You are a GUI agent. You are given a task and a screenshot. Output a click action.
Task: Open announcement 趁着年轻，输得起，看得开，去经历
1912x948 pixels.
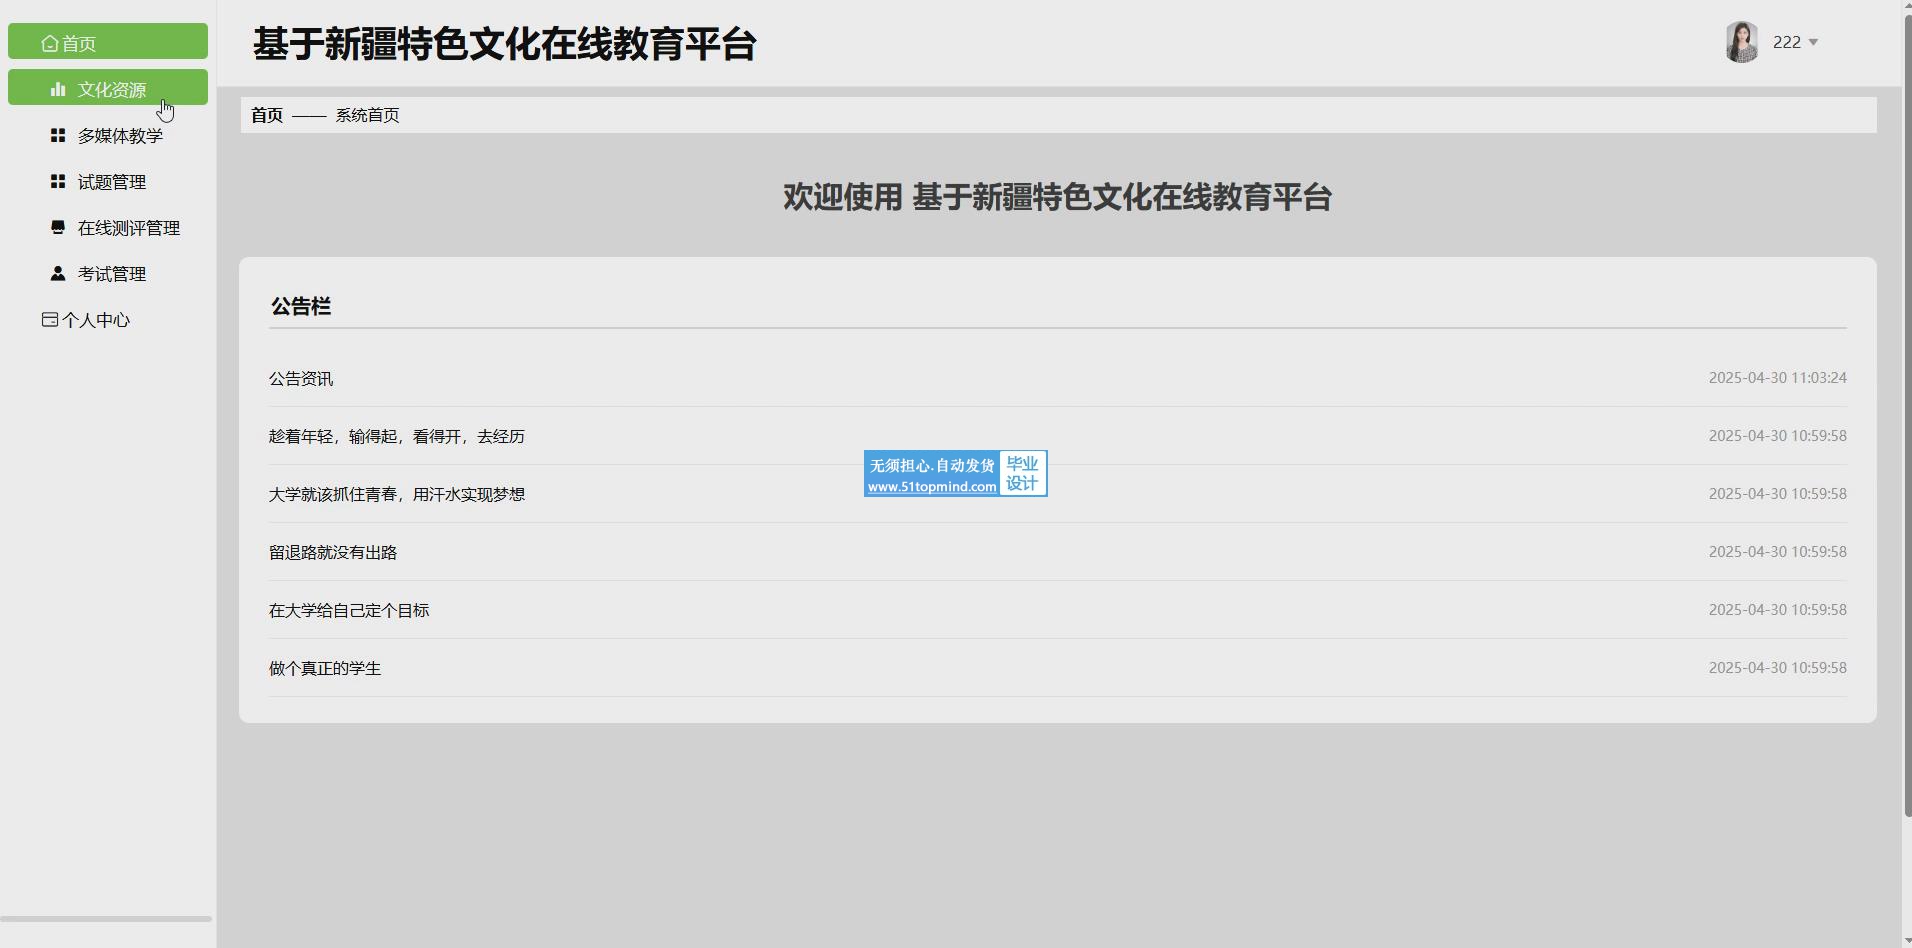click(x=397, y=437)
